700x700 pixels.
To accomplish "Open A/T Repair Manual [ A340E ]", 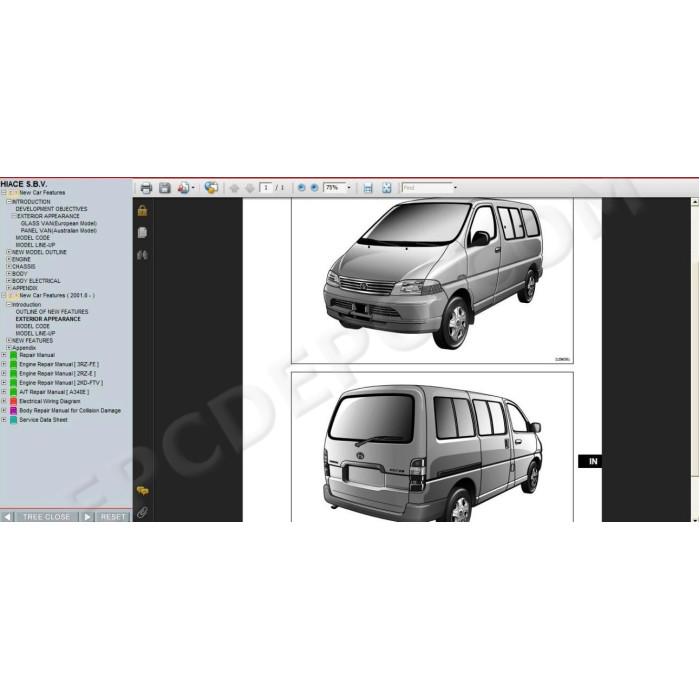I will tap(54, 392).
